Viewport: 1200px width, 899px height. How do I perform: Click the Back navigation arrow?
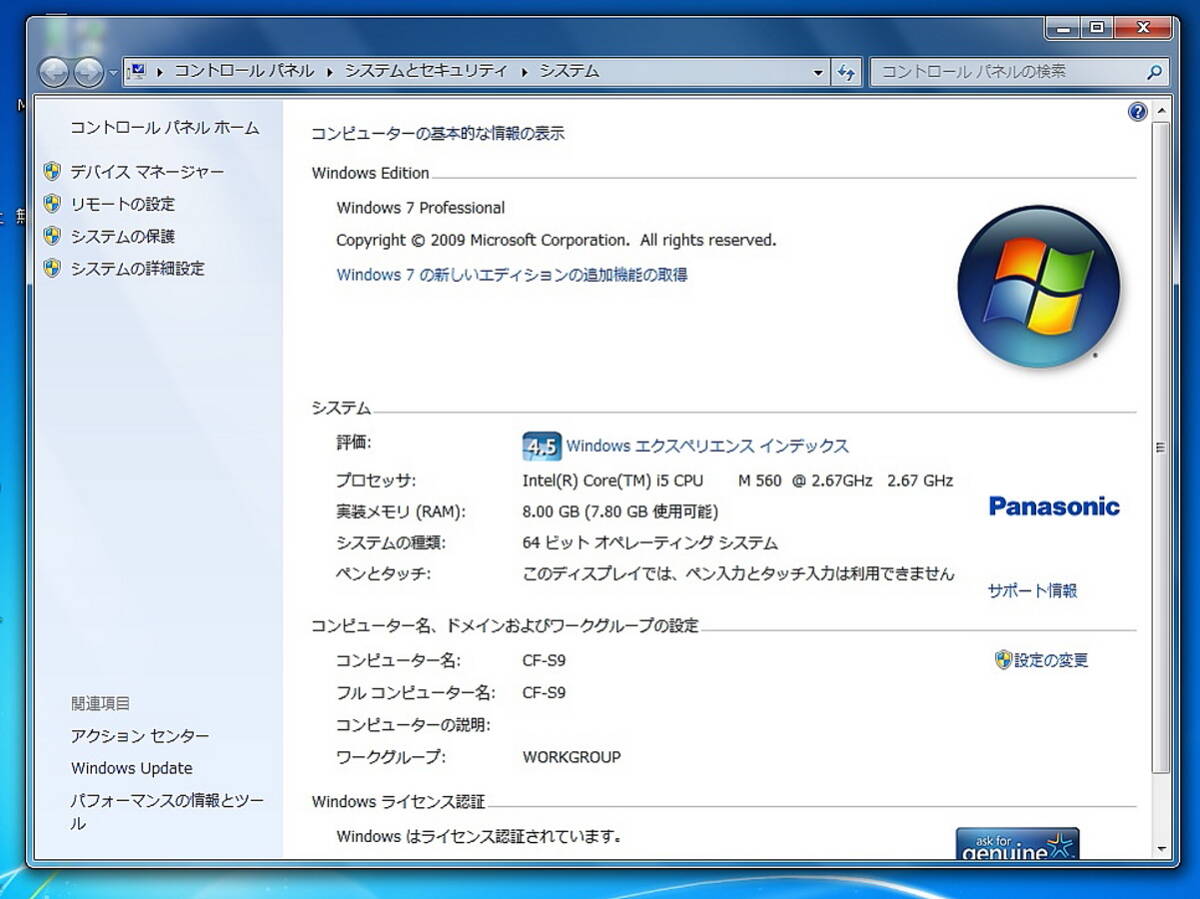54,72
